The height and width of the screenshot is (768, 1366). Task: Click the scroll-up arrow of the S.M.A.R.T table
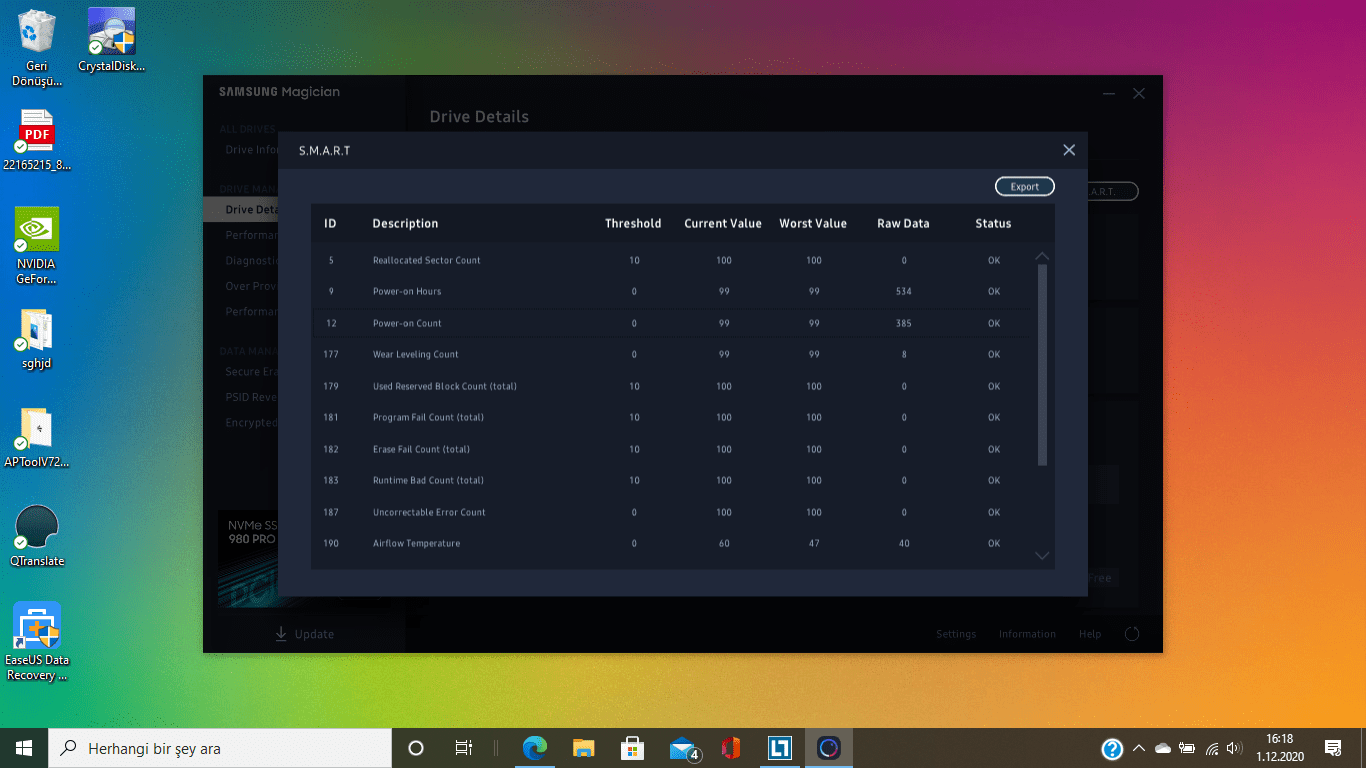1042,256
